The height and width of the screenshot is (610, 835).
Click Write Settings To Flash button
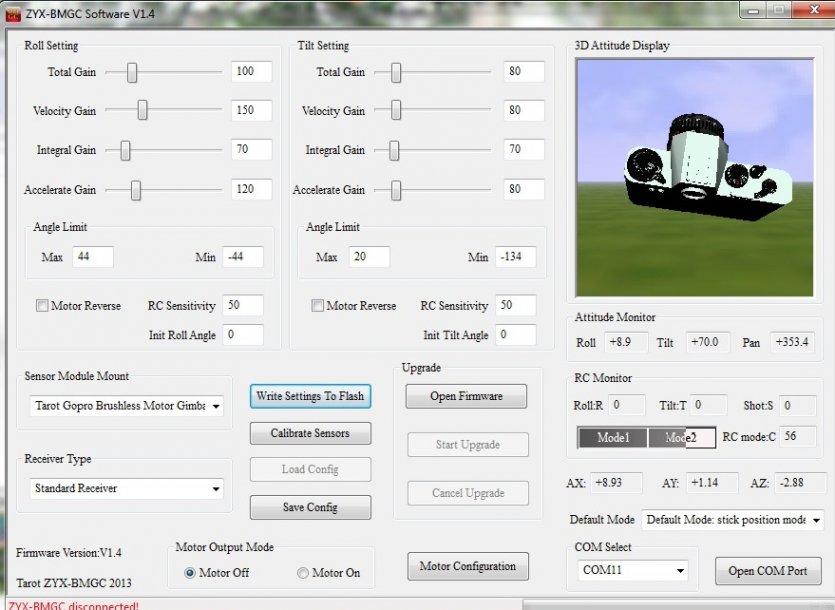tap(310, 396)
